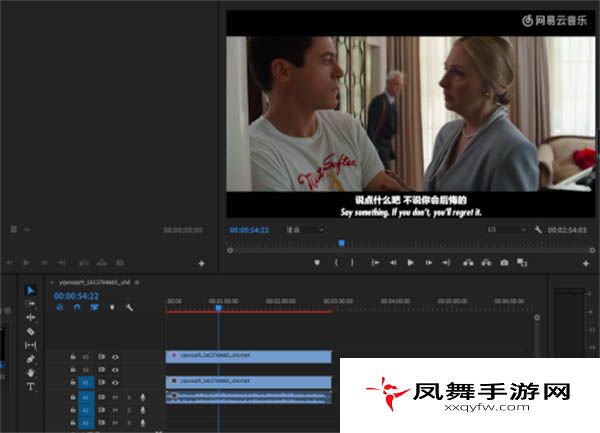The image size is (600, 433).
Task: Open Comparison View in Program monitor
Action: (x=522, y=262)
